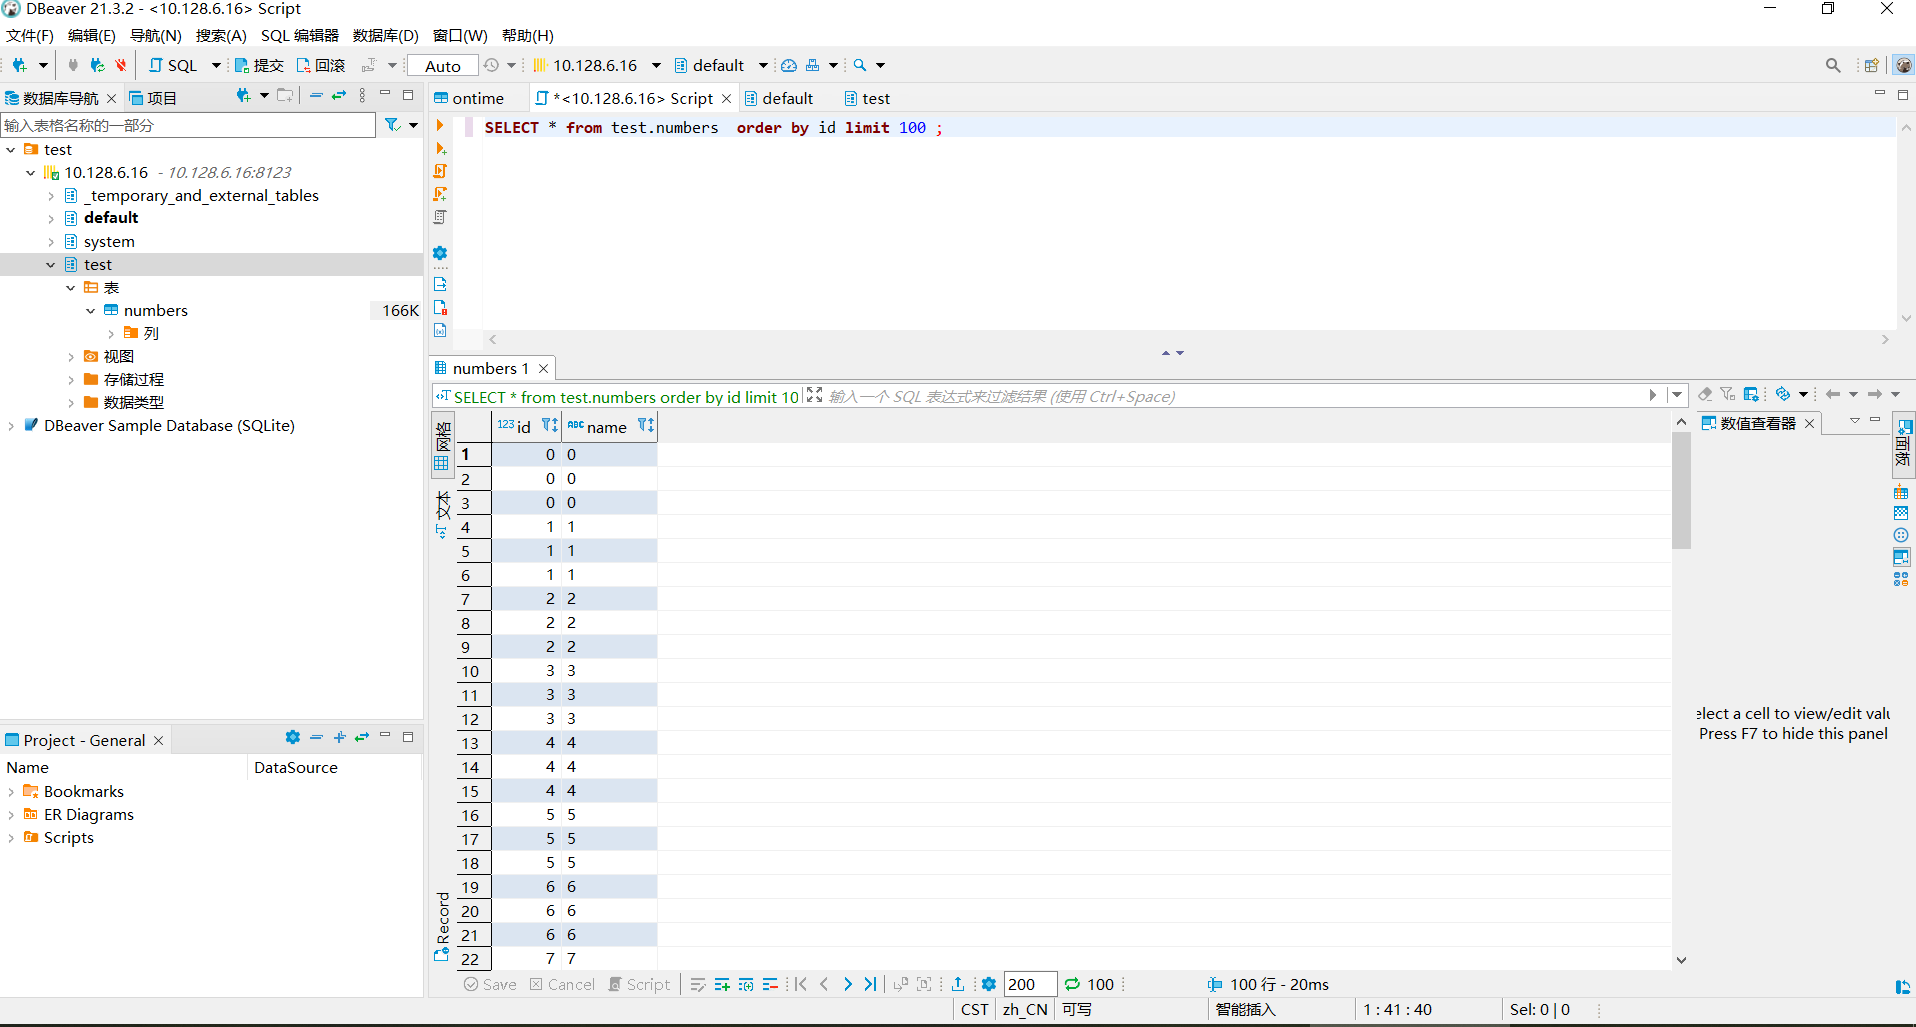Image resolution: width=1916 pixels, height=1027 pixels.
Task: Click the Cancel button below results
Action: [562, 984]
